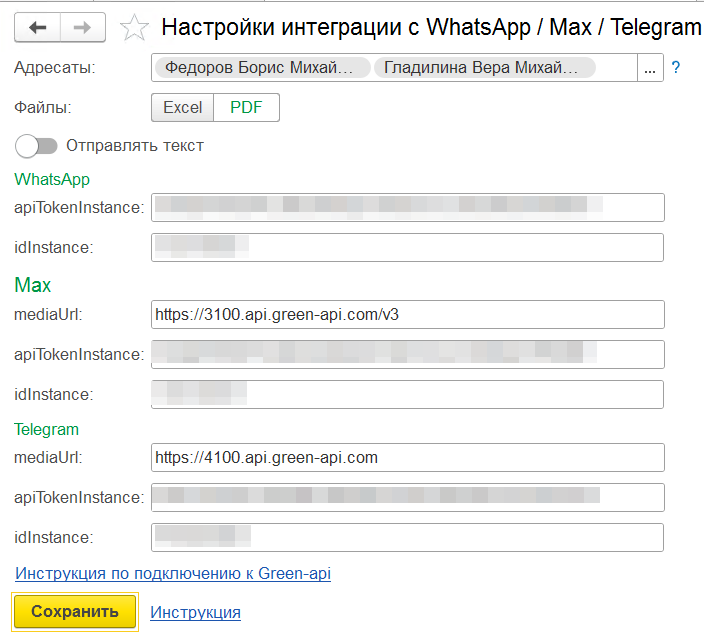Focus WhatsApp idInstance field
The image size is (704, 641).
coord(408,247)
